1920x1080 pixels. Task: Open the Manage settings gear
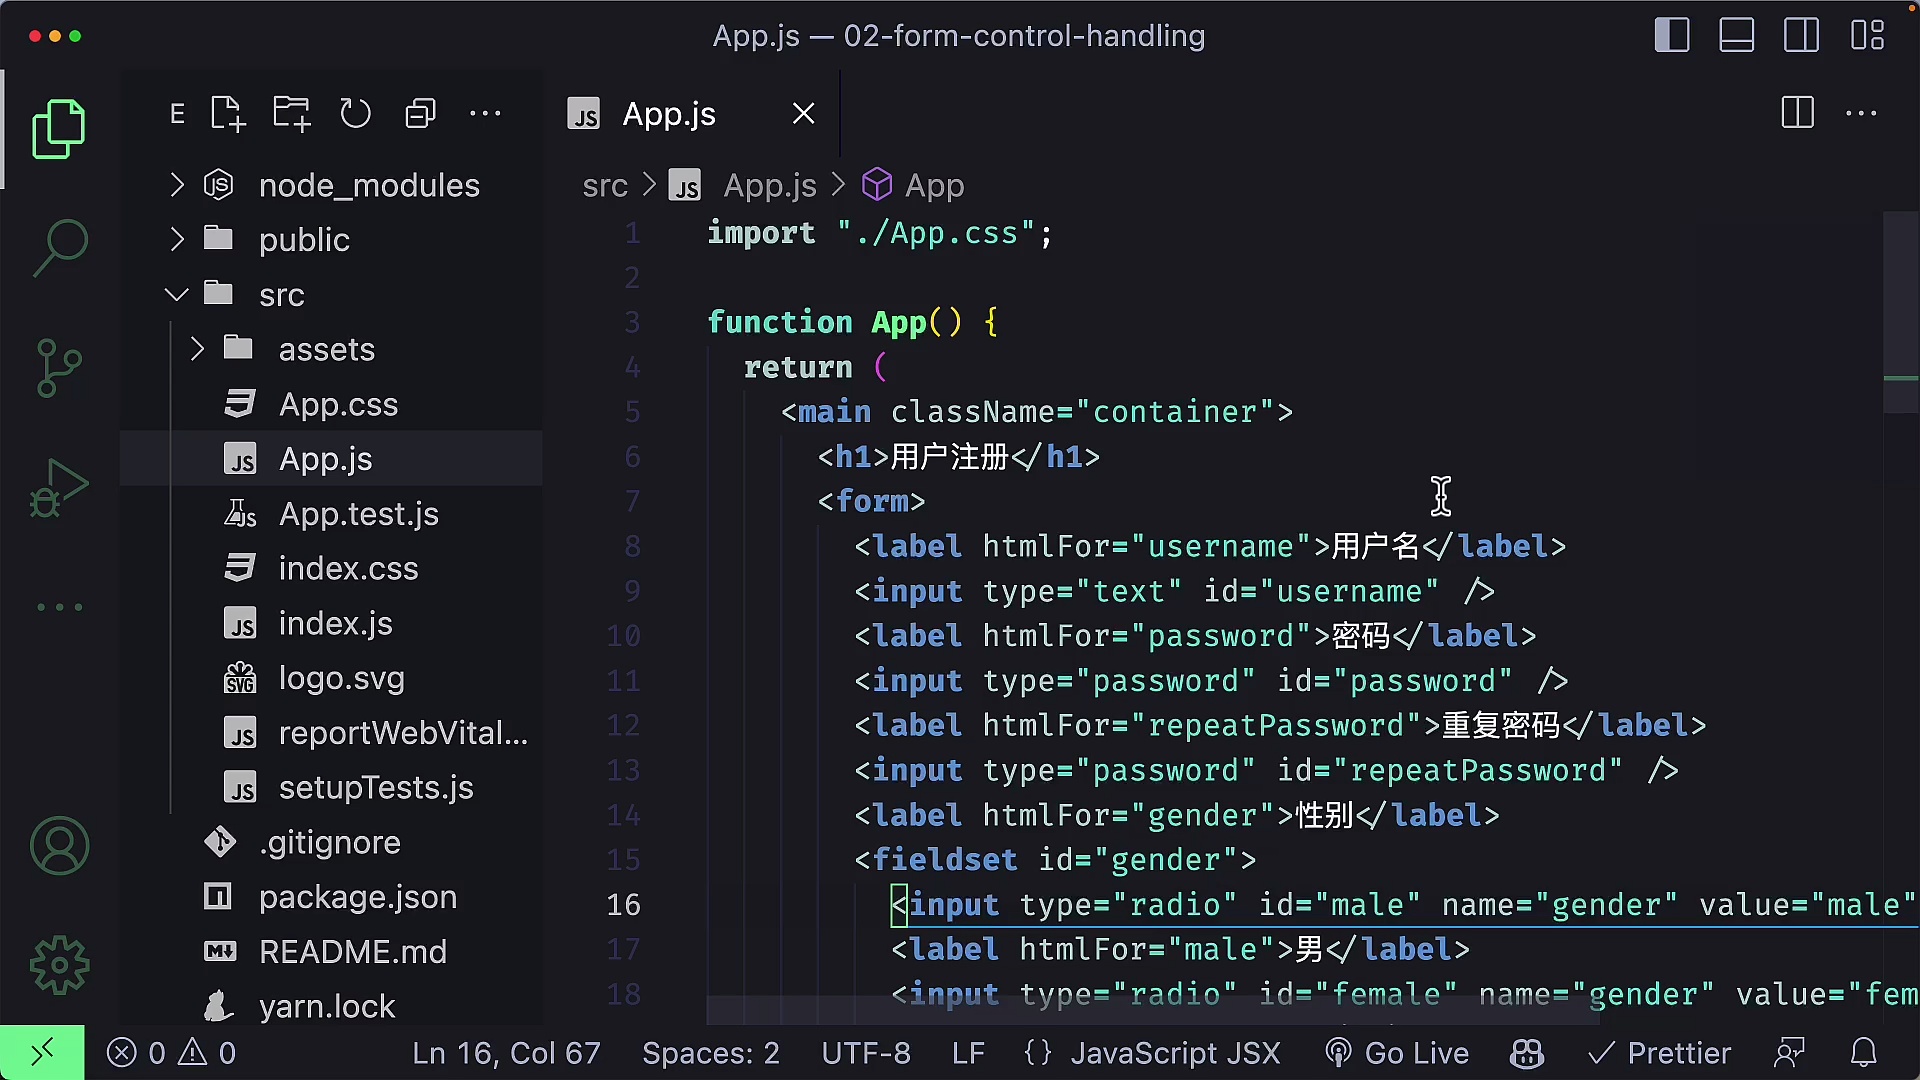58,965
